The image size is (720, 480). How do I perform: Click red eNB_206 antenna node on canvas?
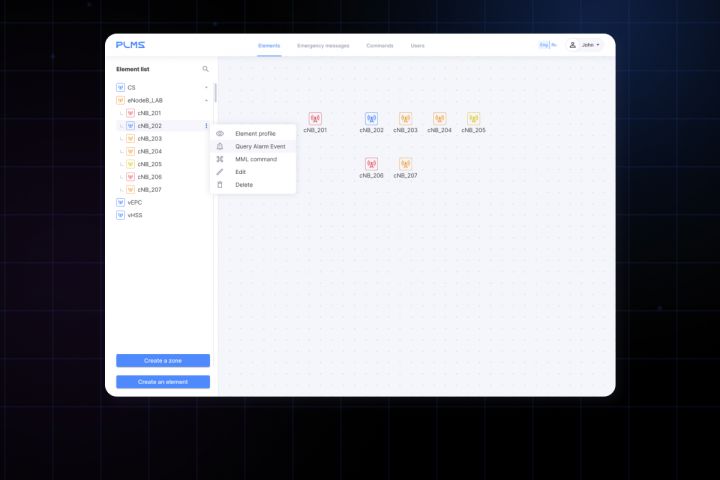tap(371, 164)
